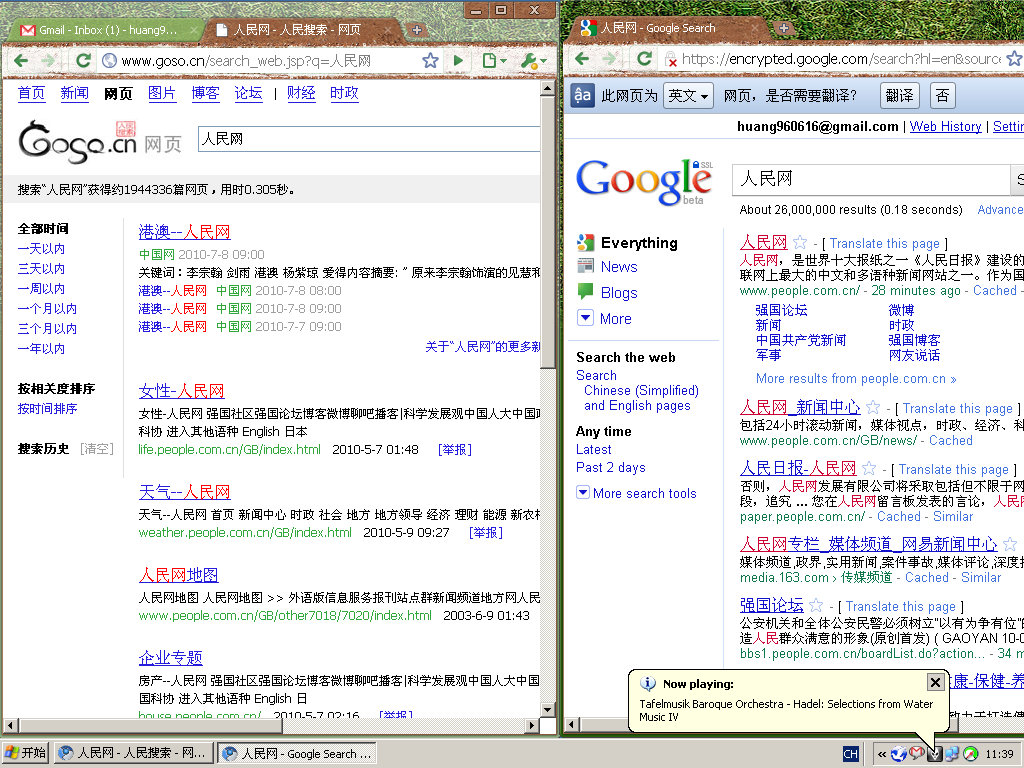Open the 英文 language dropdown in translate bar
1024x768 pixels.
pyautogui.click(x=688, y=95)
